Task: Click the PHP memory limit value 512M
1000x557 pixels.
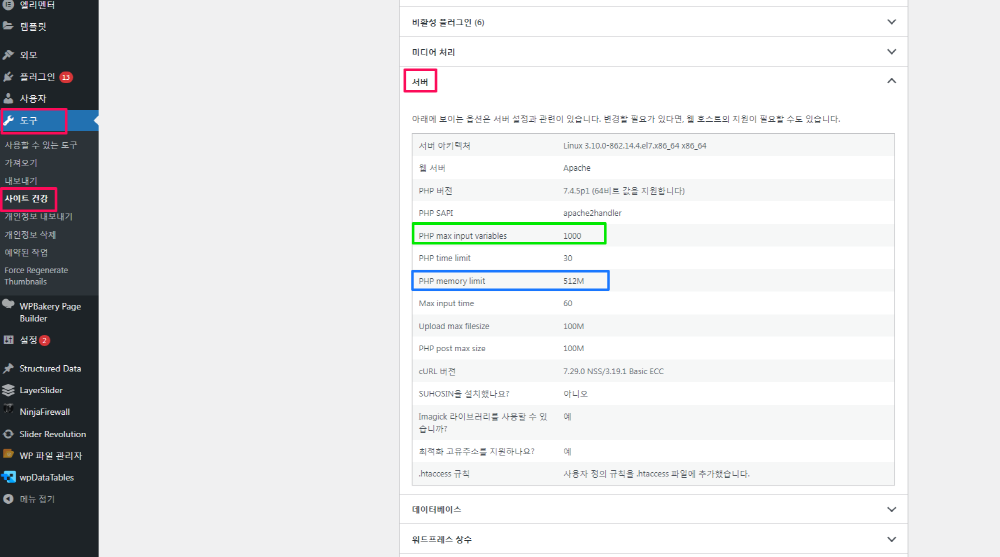Action: [573, 281]
